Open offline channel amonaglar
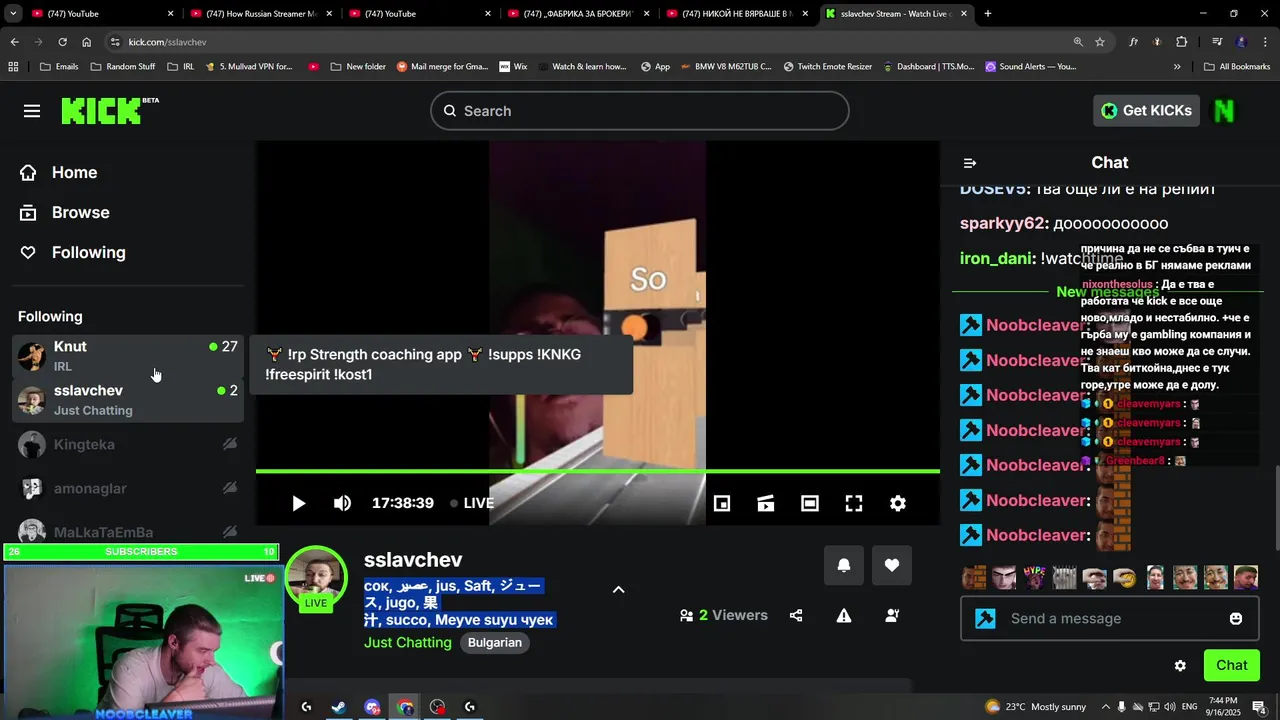Screen dimensions: 1280x720 (128, 488)
